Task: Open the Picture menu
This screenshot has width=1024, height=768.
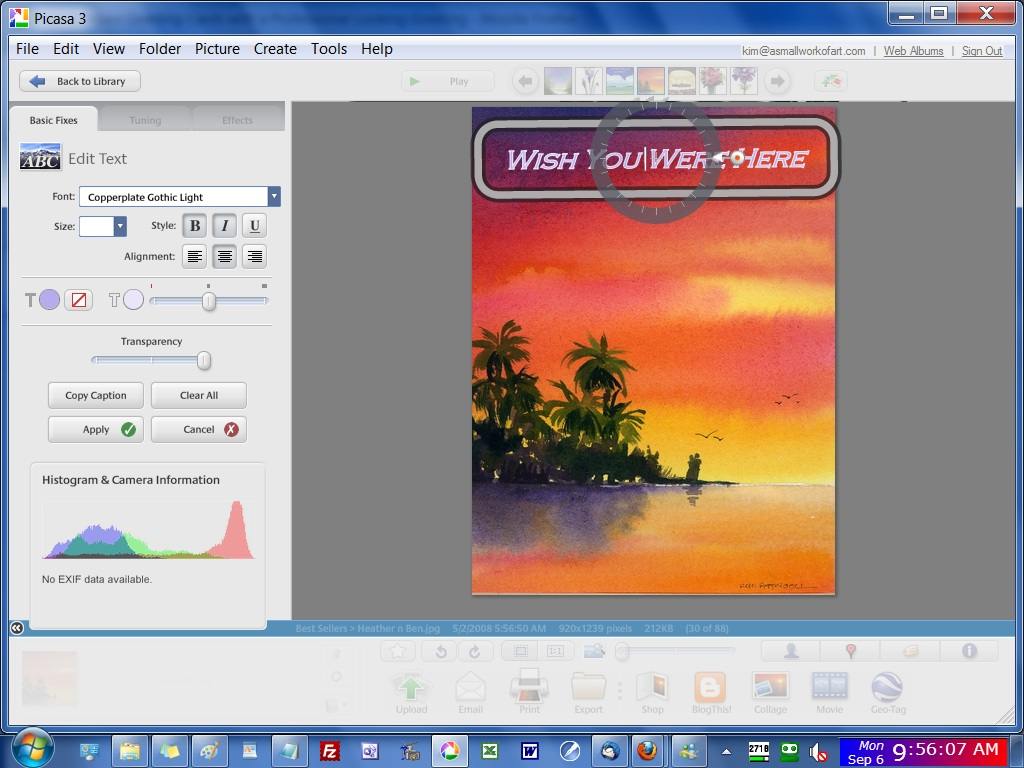Action: pyautogui.click(x=217, y=49)
